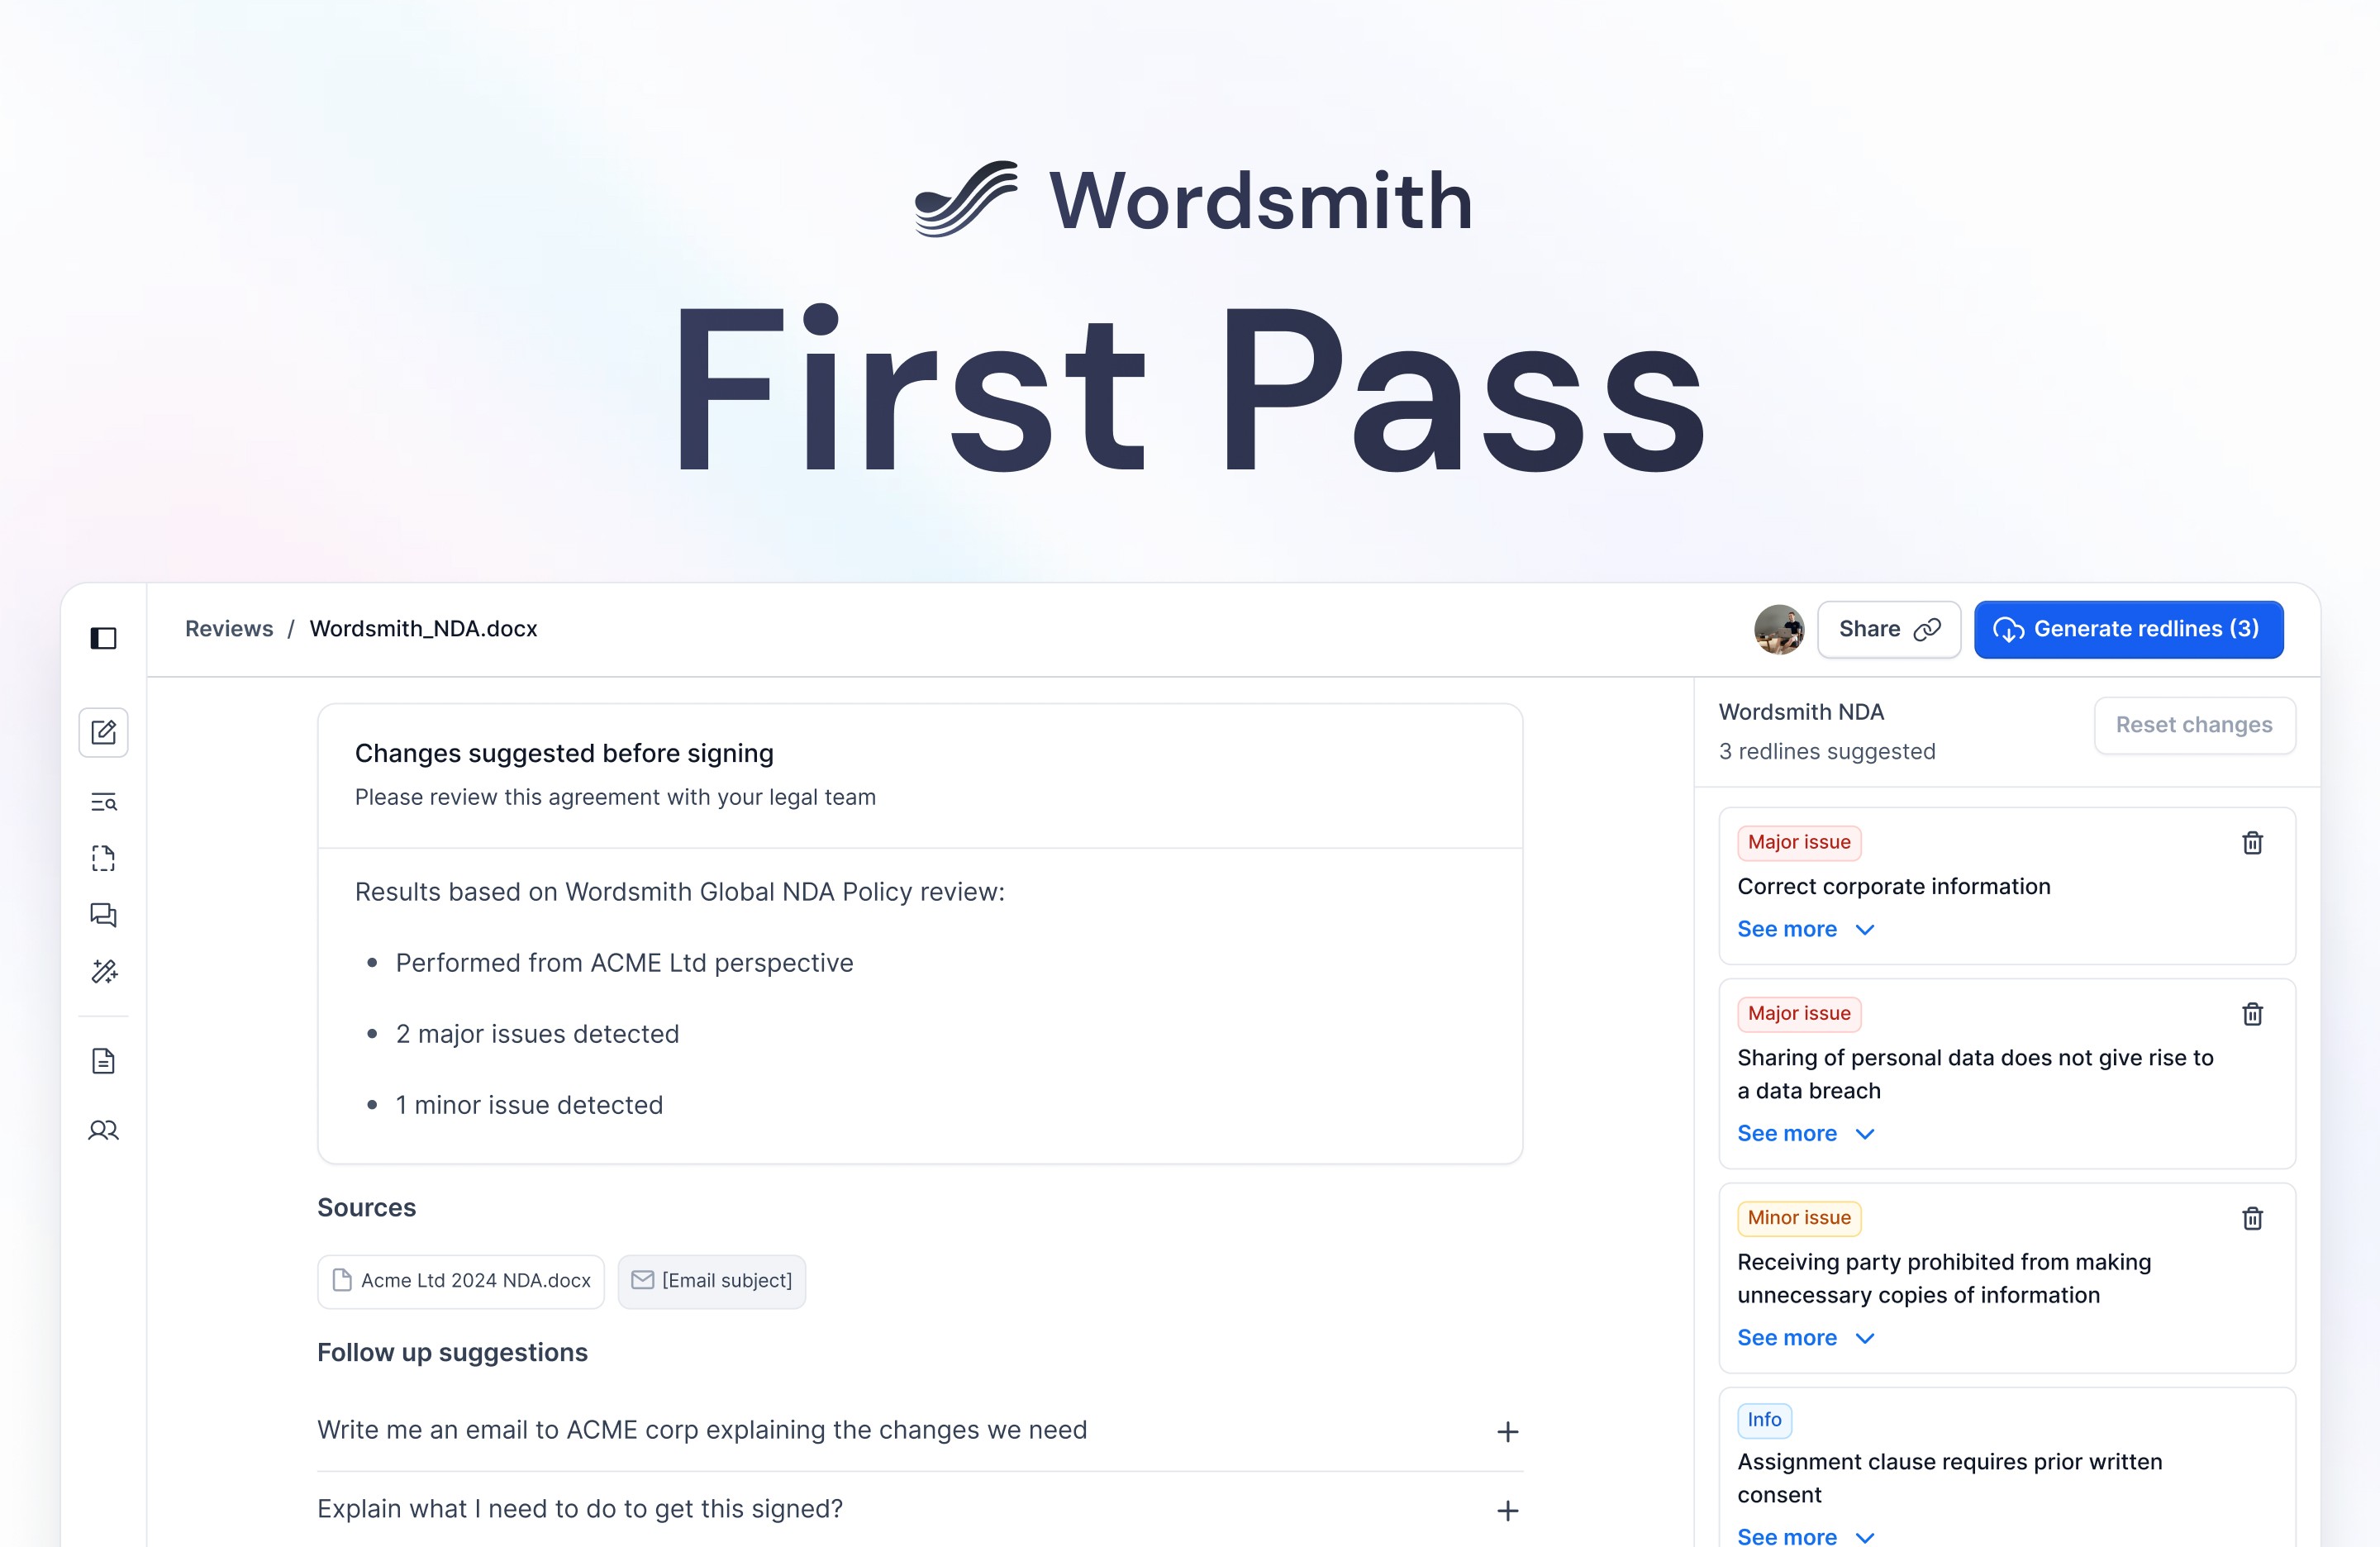Reset all suggested changes
Image resolution: width=2380 pixels, height=1547 pixels.
pyautogui.click(x=2192, y=723)
